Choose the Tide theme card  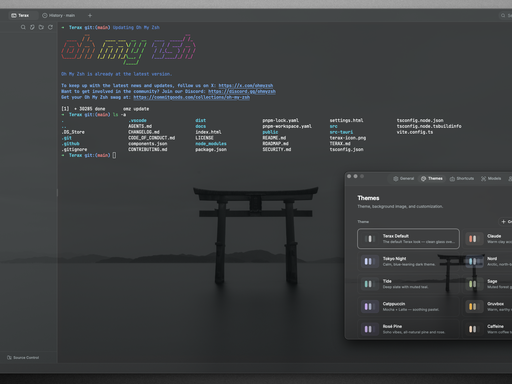[408, 284]
